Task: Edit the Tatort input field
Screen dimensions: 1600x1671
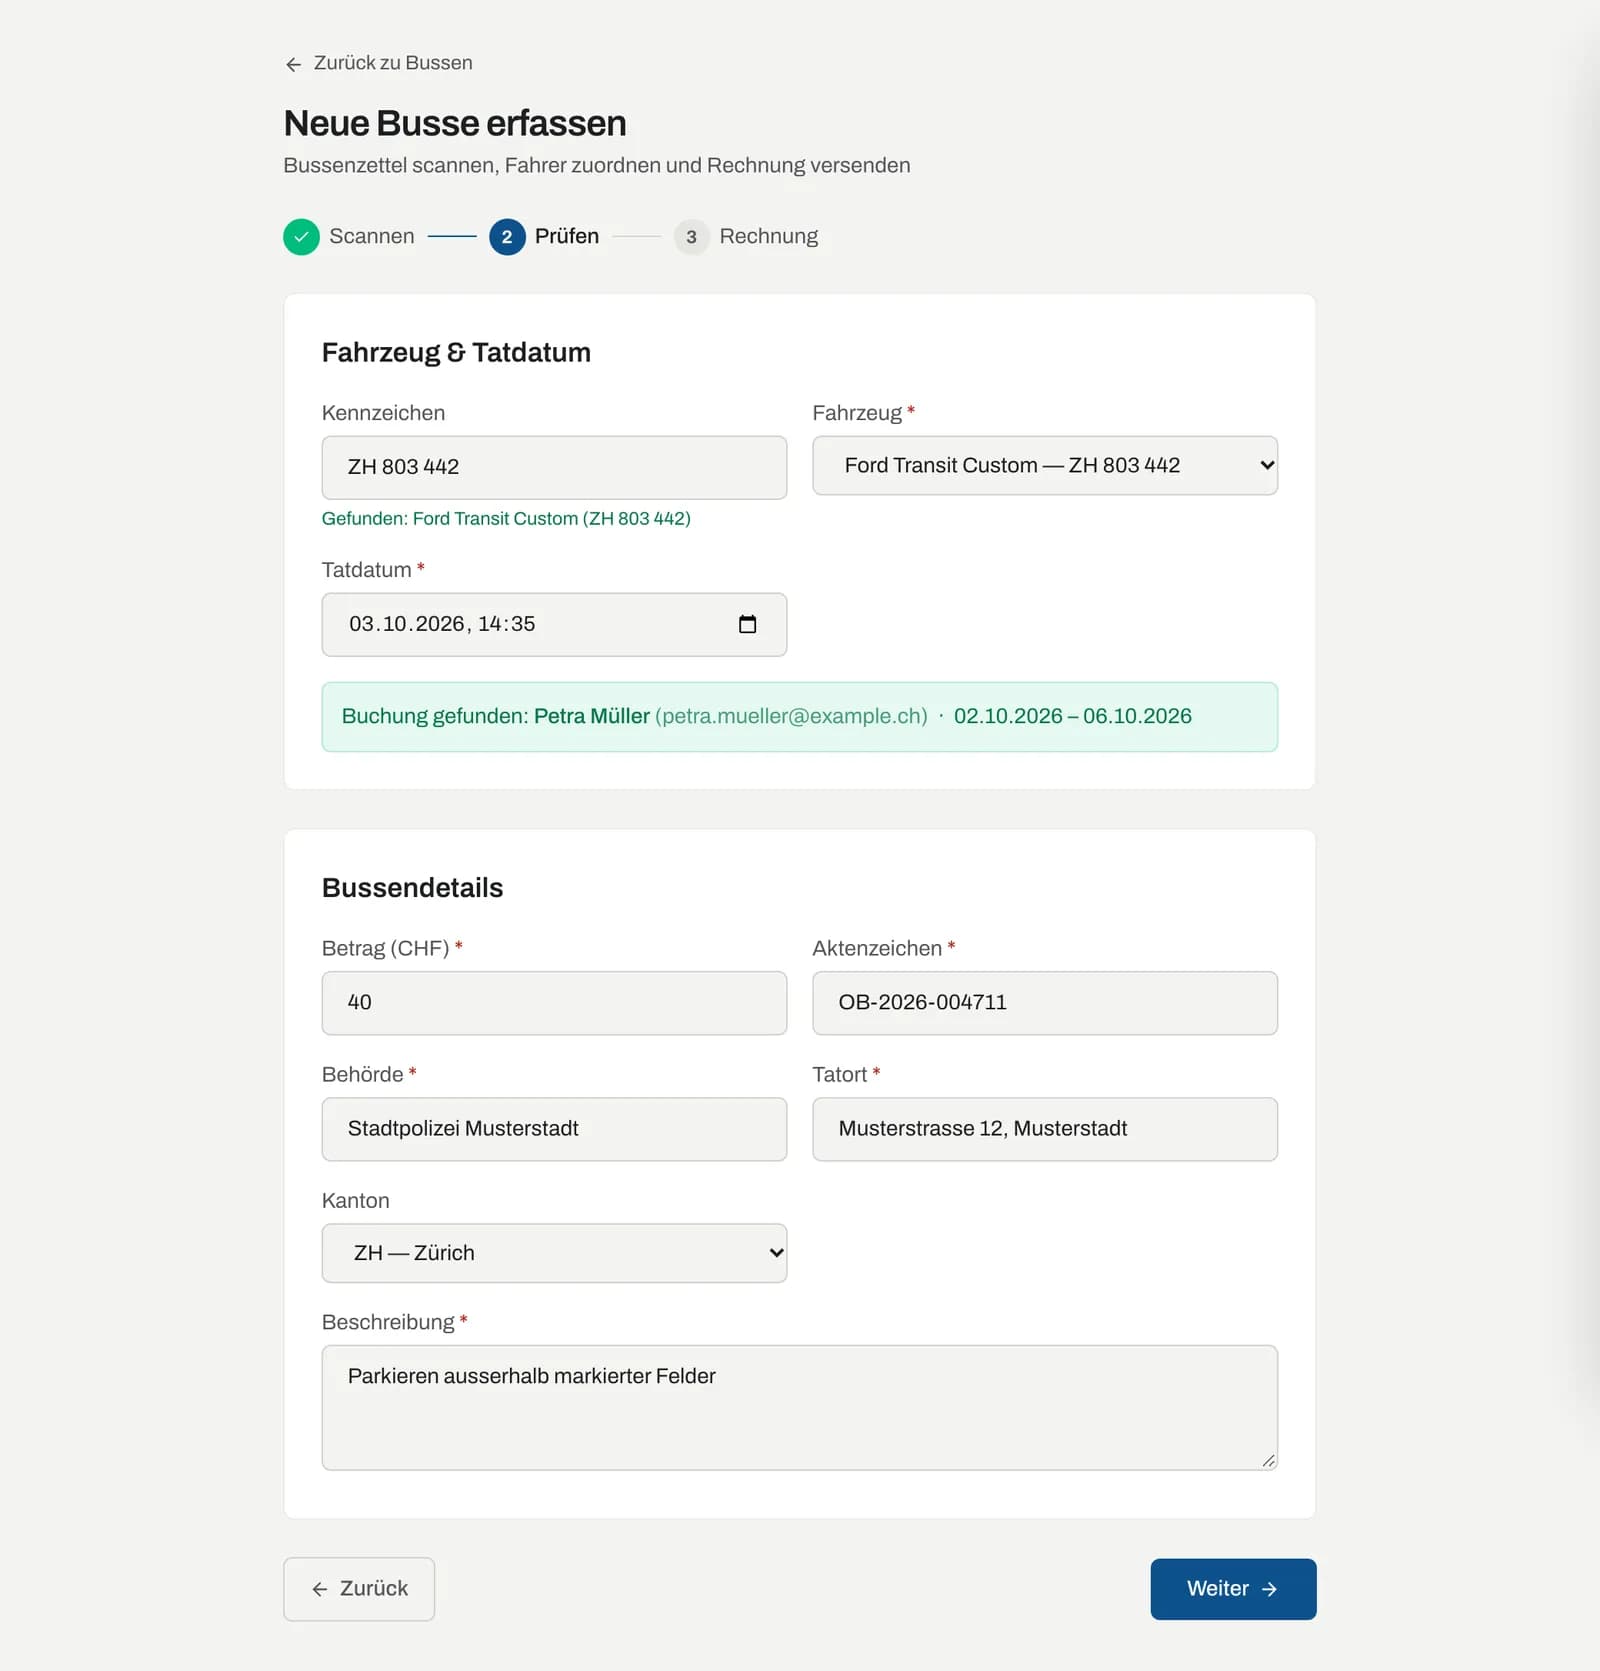Action: pos(1045,1129)
